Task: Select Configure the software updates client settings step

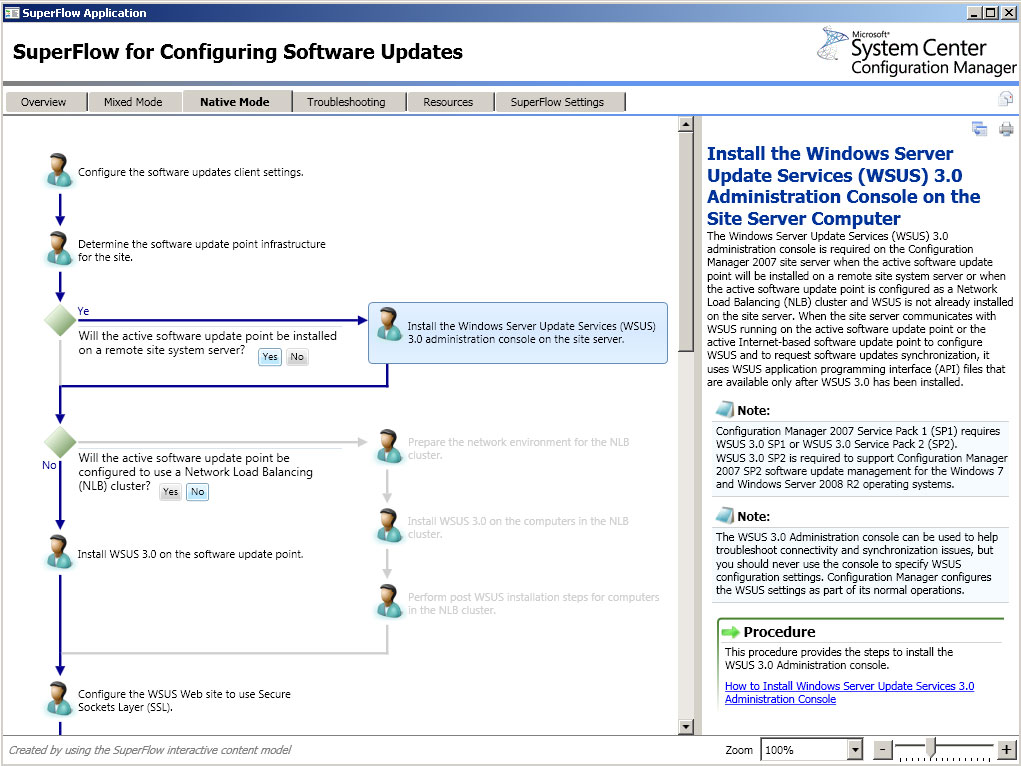Action: (191, 173)
